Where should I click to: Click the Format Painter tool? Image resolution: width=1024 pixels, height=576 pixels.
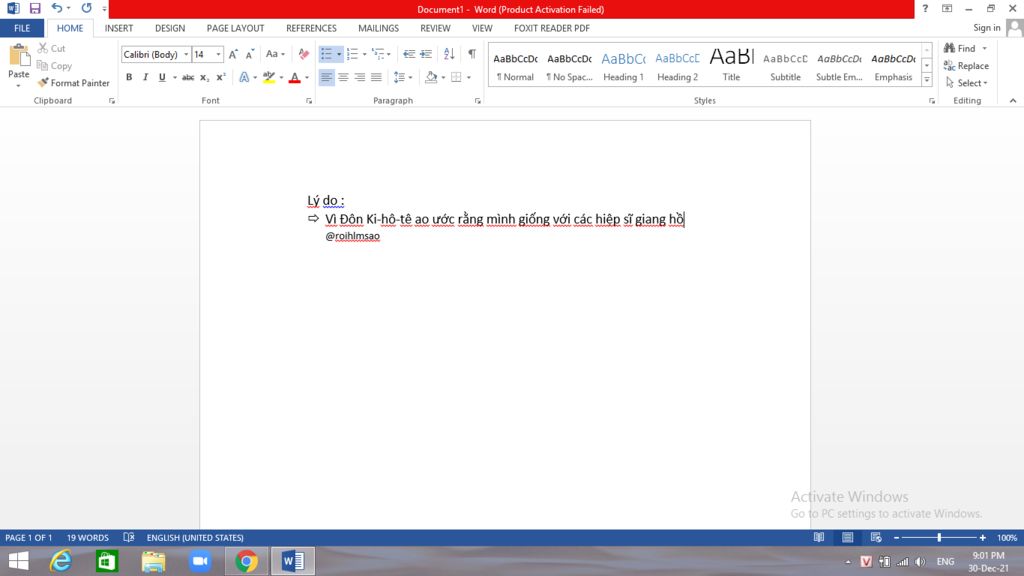[73, 83]
